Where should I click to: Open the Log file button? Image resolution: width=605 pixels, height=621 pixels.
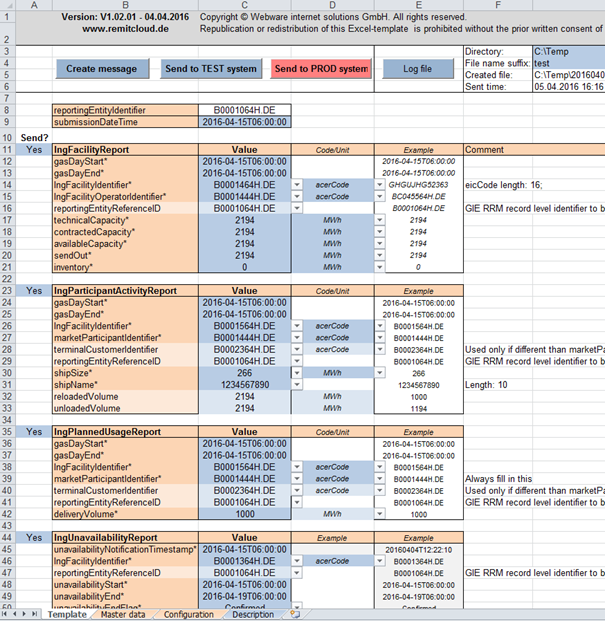tap(417, 69)
